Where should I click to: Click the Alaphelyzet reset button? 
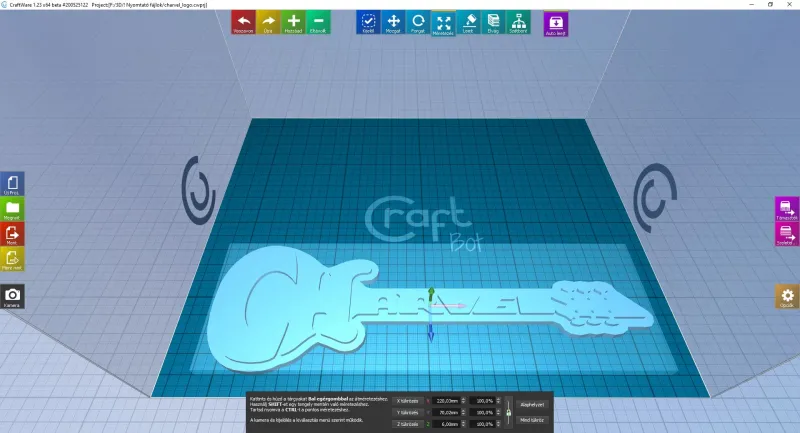532,405
